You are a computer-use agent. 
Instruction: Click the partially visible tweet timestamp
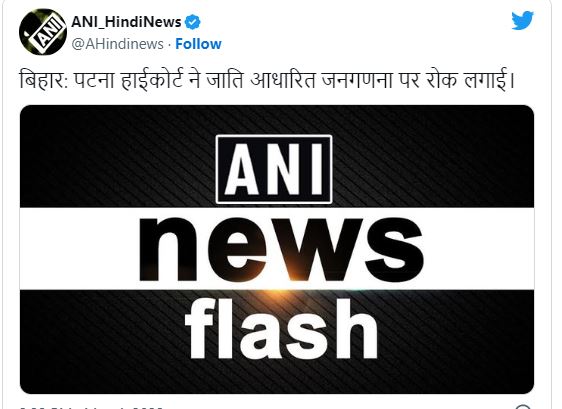[x=91, y=407]
